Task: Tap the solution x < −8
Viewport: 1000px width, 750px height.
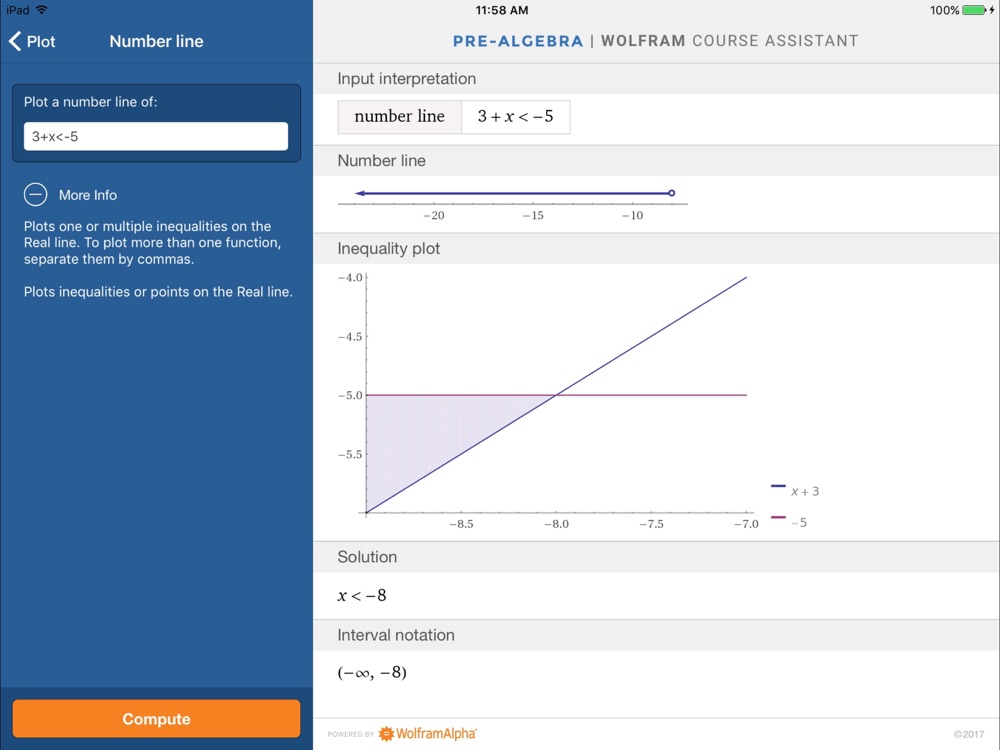Action: pos(362,596)
